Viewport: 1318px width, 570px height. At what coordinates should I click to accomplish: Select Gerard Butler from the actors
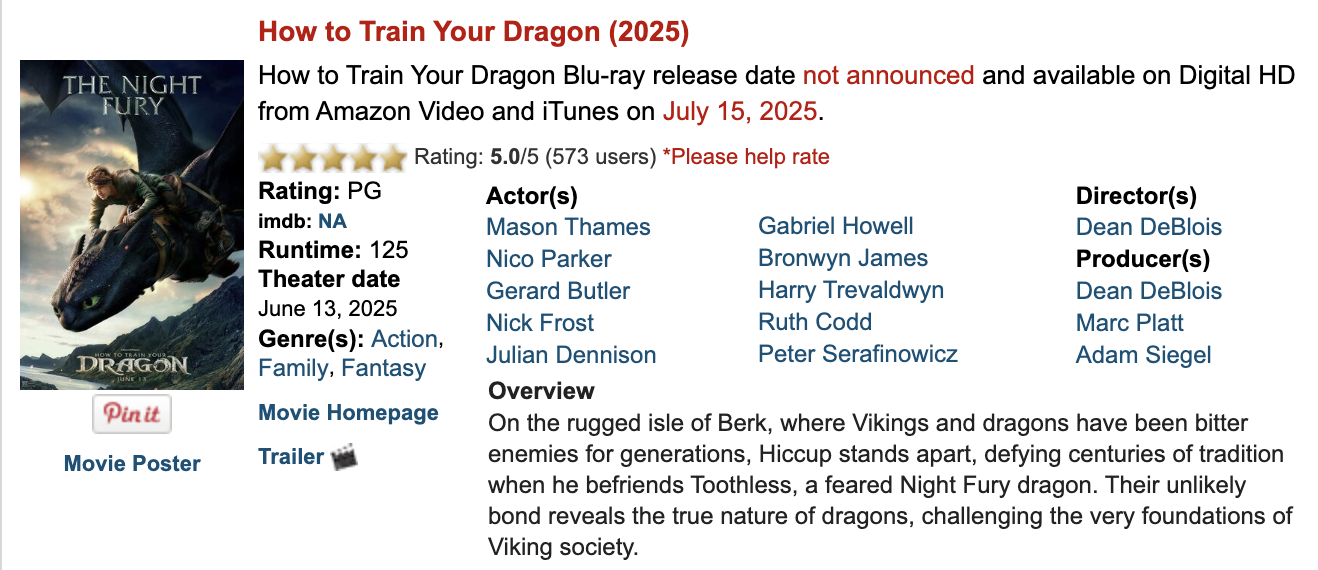558,291
